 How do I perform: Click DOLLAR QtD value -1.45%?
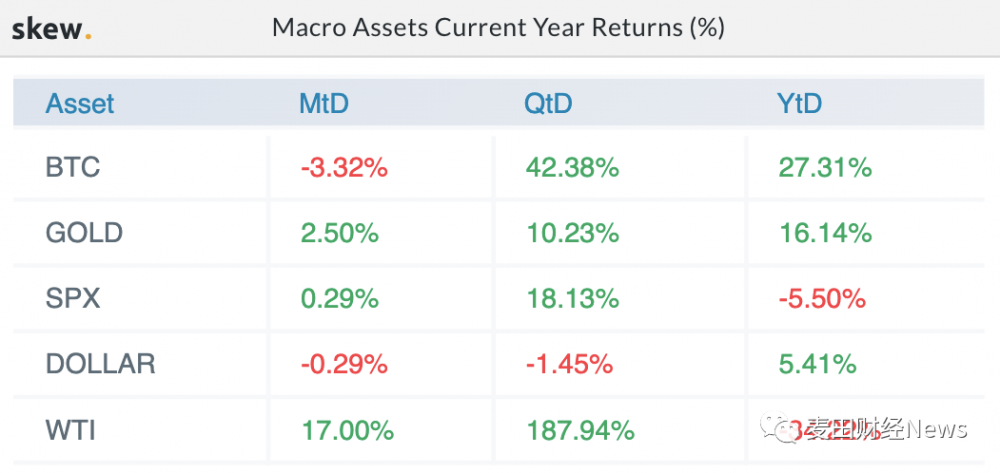pyautogui.click(x=568, y=364)
